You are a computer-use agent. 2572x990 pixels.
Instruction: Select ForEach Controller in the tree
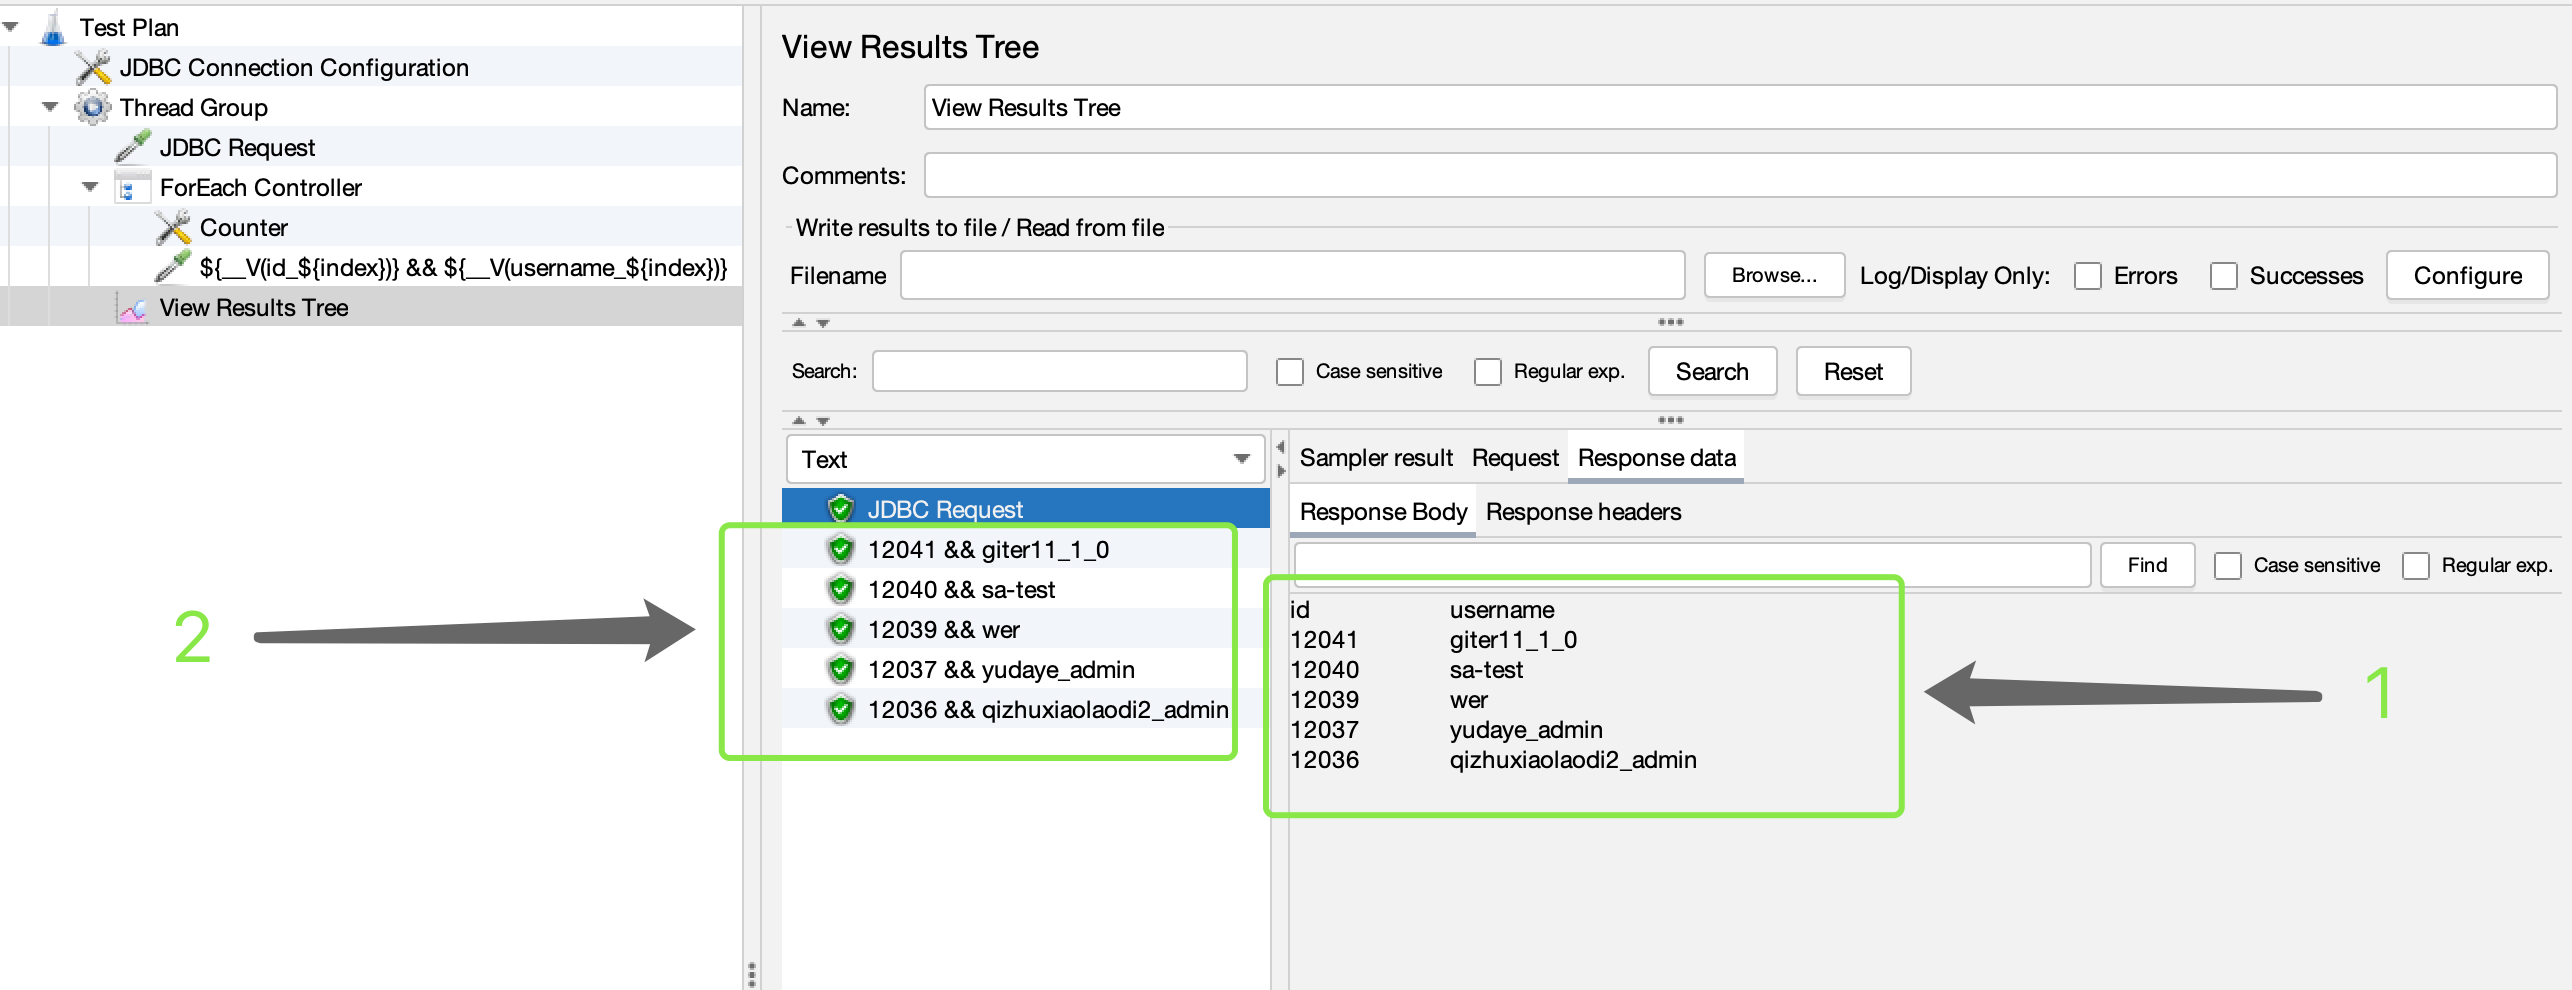pyautogui.click(x=261, y=188)
